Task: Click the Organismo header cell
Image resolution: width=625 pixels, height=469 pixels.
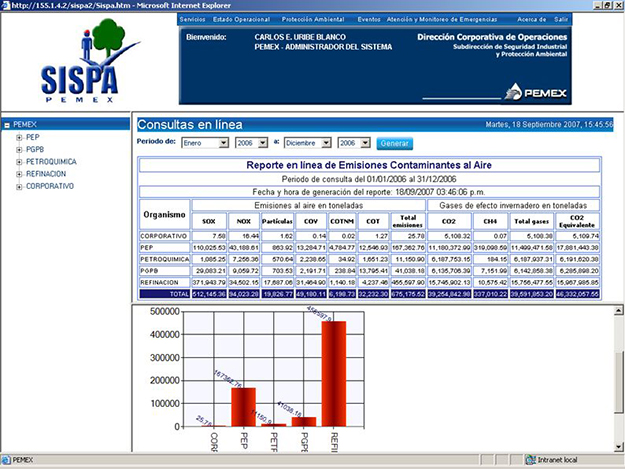Action: tap(164, 214)
